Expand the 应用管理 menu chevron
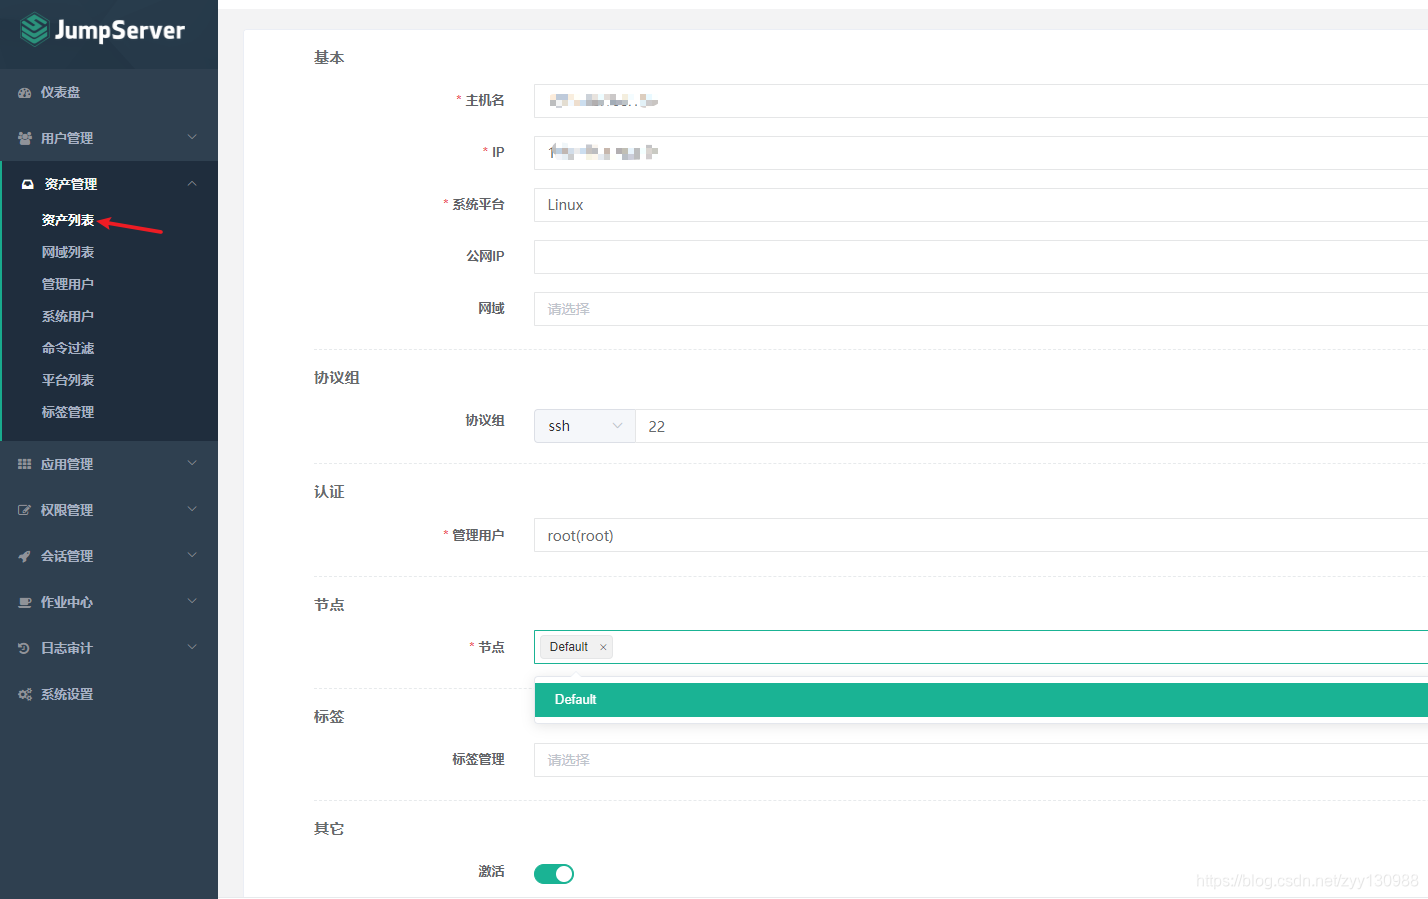1428x899 pixels. 192,463
